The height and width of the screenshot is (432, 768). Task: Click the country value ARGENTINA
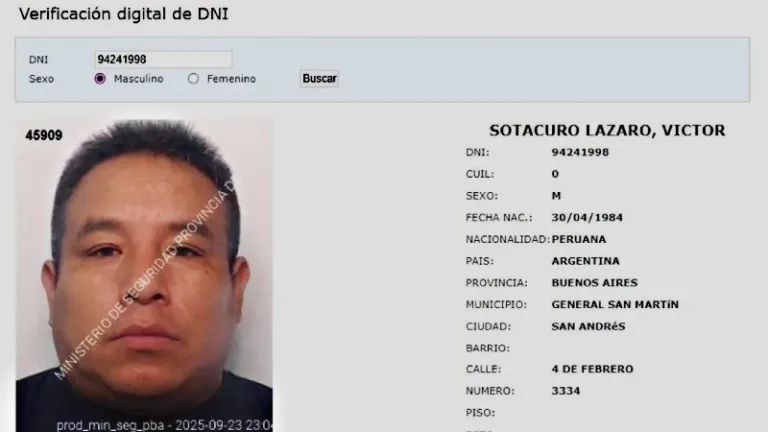click(585, 261)
